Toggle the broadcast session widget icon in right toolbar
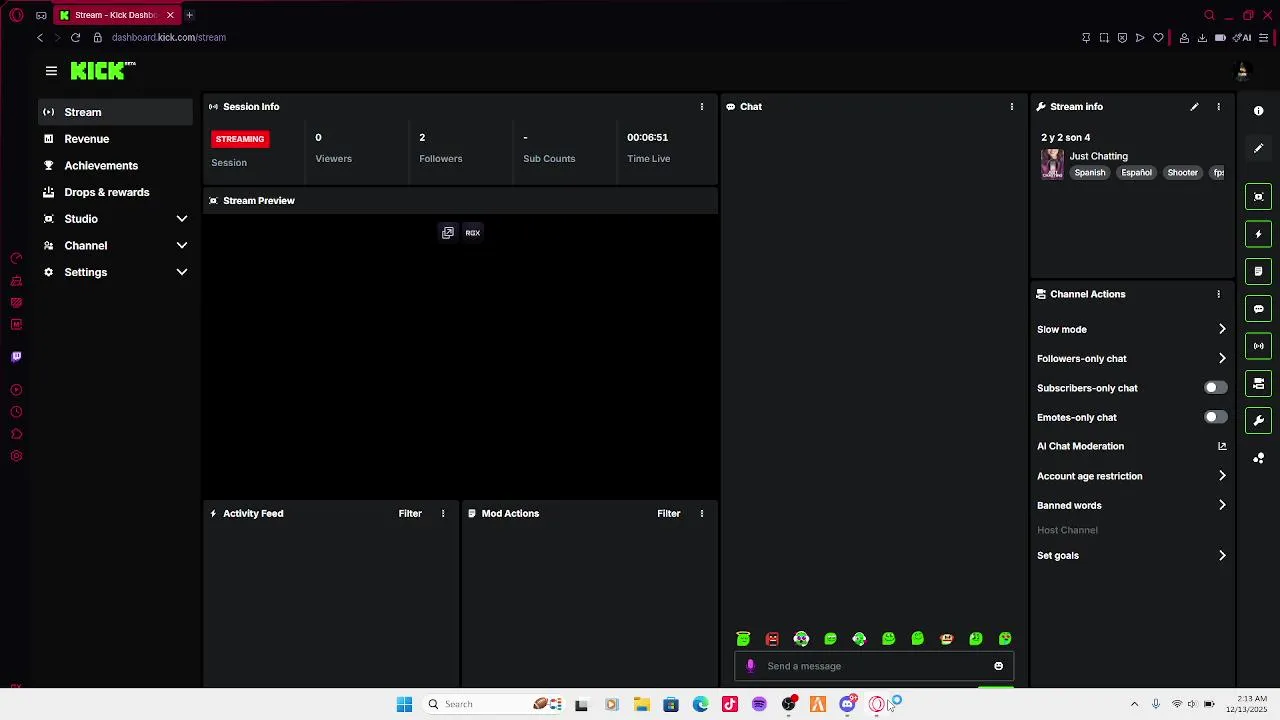Viewport: 1280px width, 720px height. (x=1259, y=346)
